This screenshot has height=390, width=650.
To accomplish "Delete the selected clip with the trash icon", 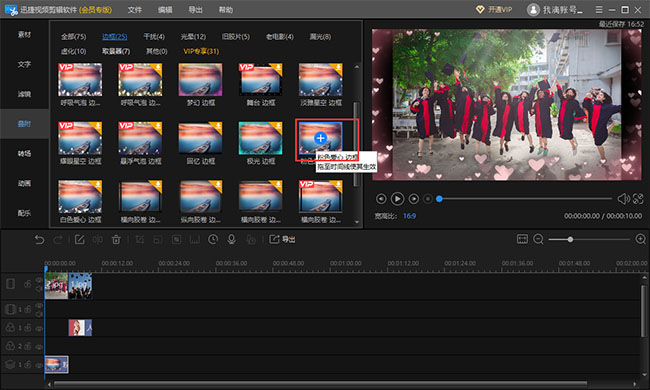I will tap(116, 240).
